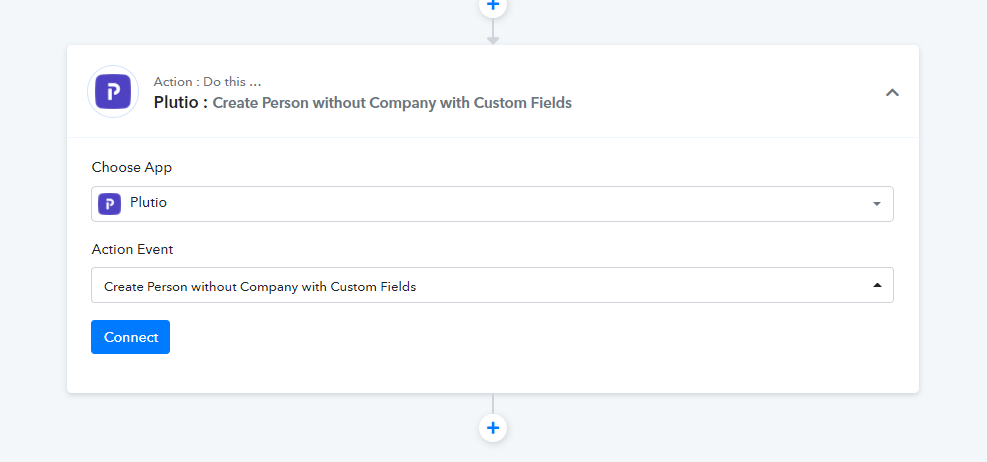Click the grey header subtitle about Create Person
Viewport: 987px width, 462px height.
pos(392,103)
